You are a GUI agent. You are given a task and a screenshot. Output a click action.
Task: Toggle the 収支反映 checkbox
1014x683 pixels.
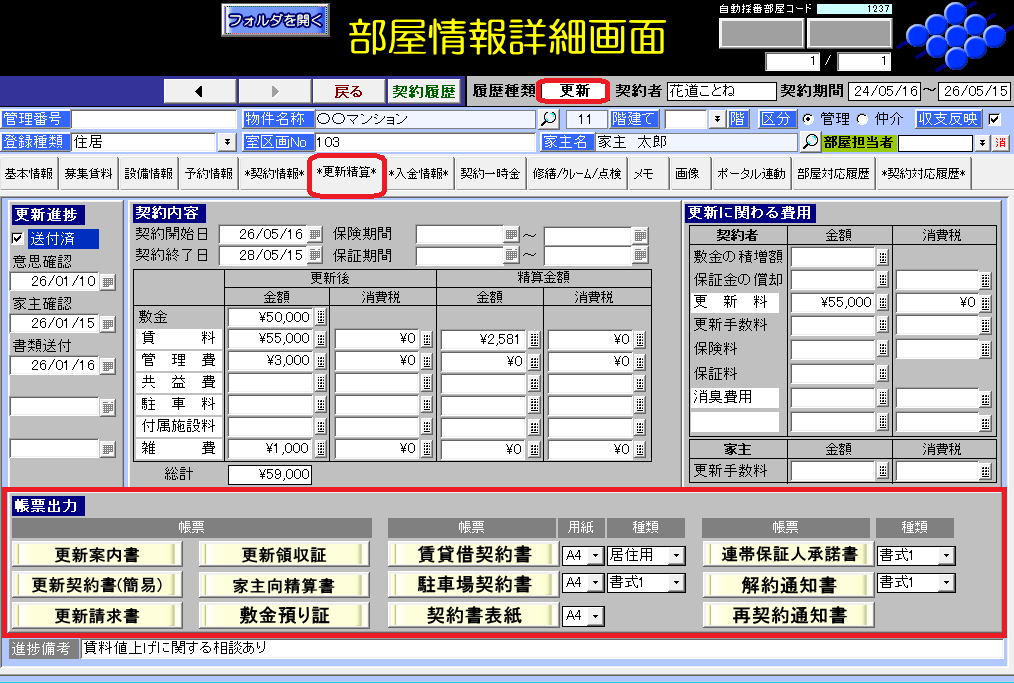[994, 119]
